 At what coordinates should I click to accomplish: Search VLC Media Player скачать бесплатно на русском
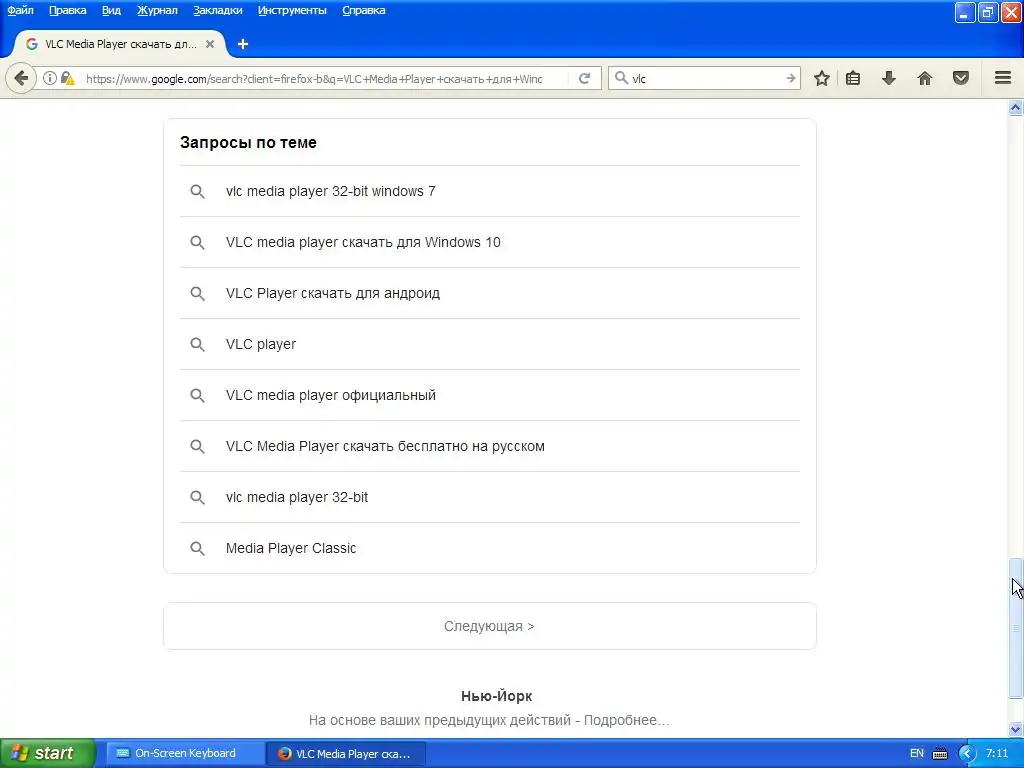[490, 446]
